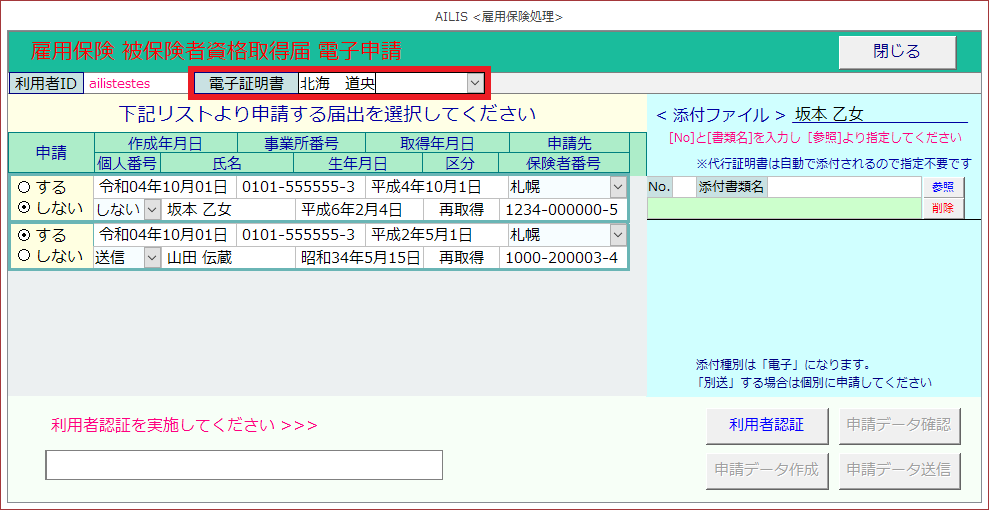Click the 申請データ確認 button

pyautogui.click(x=897, y=425)
